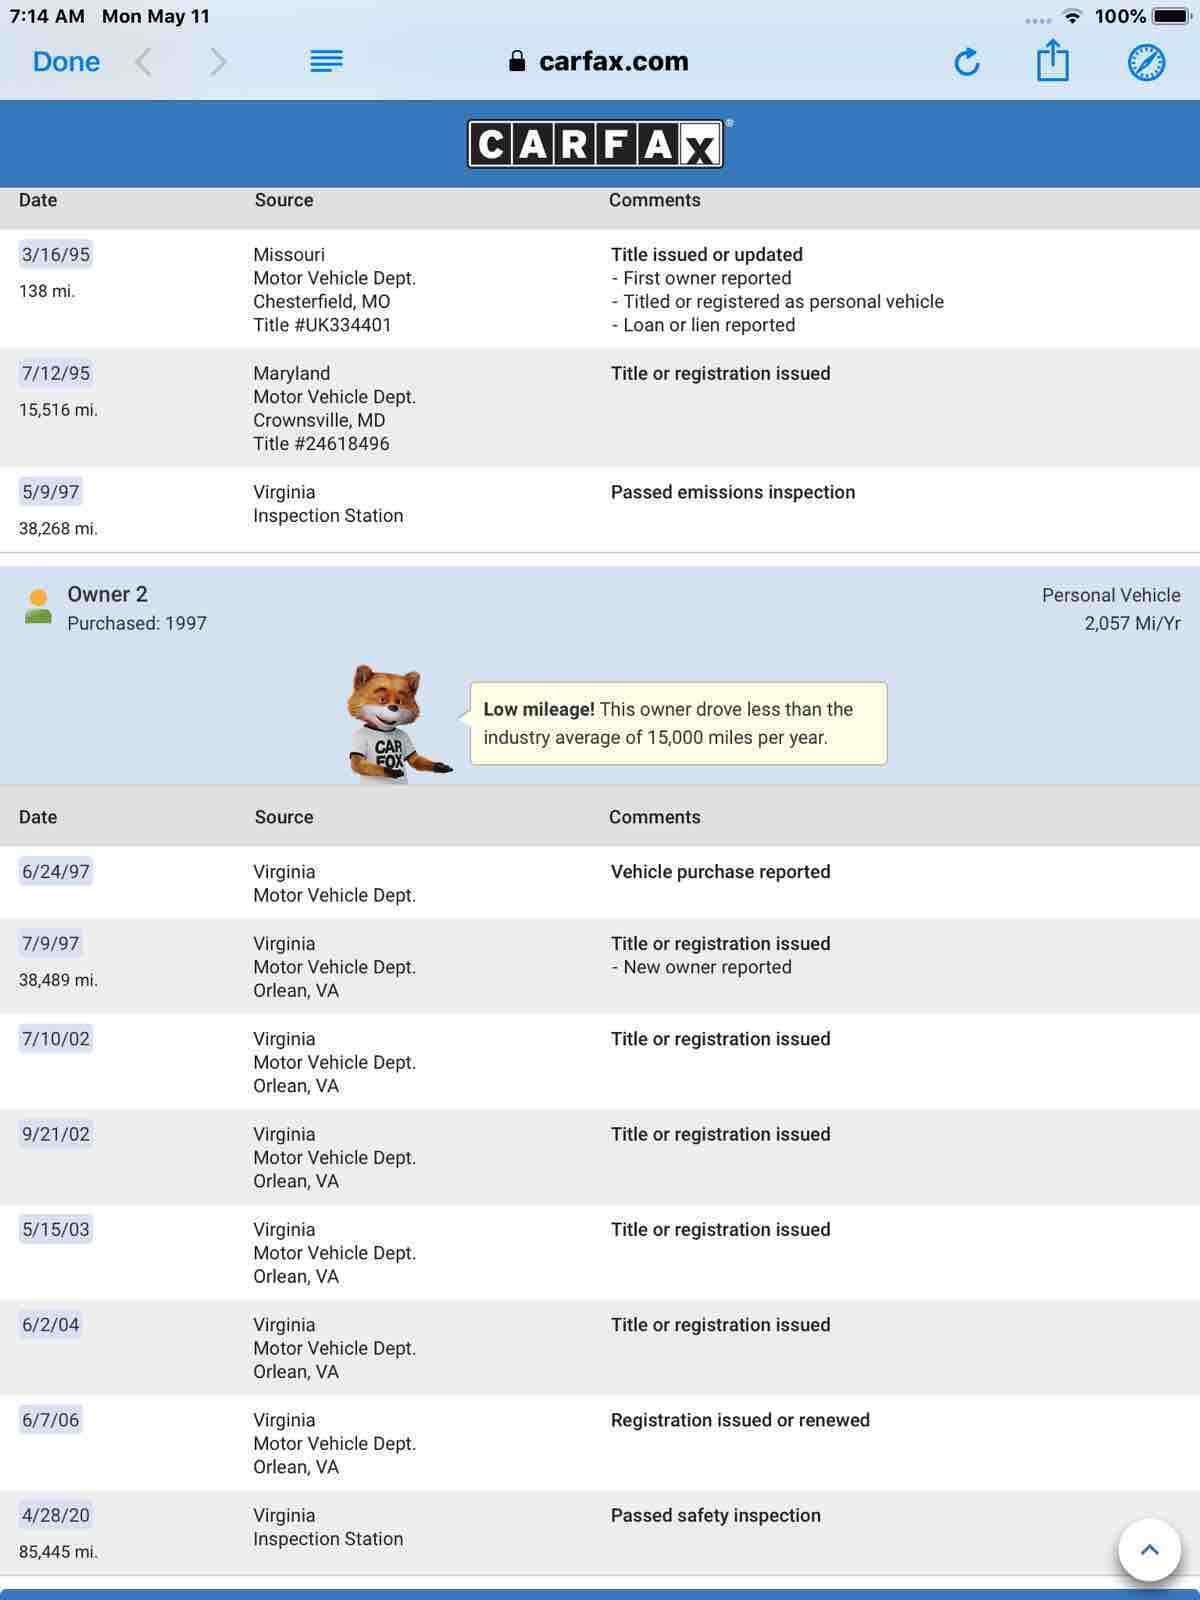The height and width of the screenshot is (1600, 1200).
Task: Click 'Passed emissions inspection' comment
Action: coord(732,492)
